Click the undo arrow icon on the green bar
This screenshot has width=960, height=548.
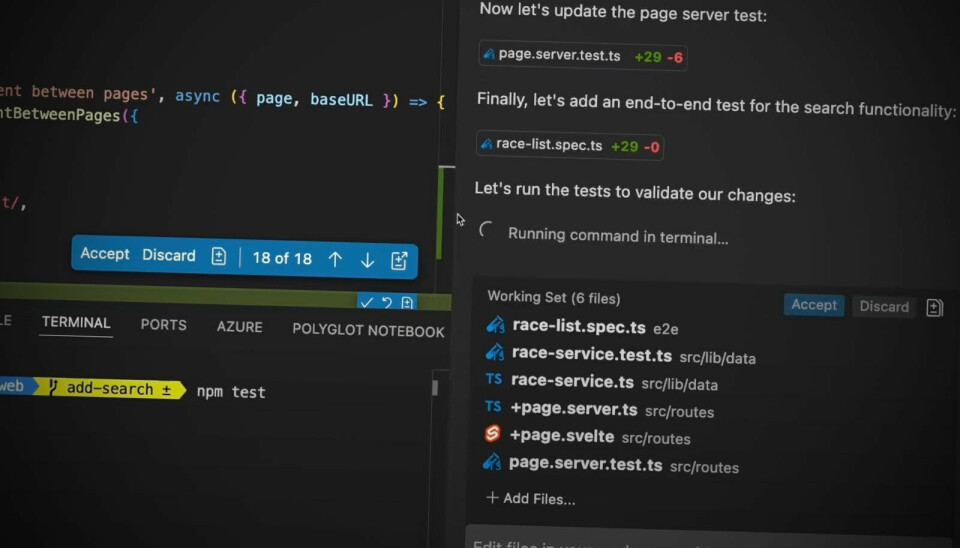pos(387,302)
